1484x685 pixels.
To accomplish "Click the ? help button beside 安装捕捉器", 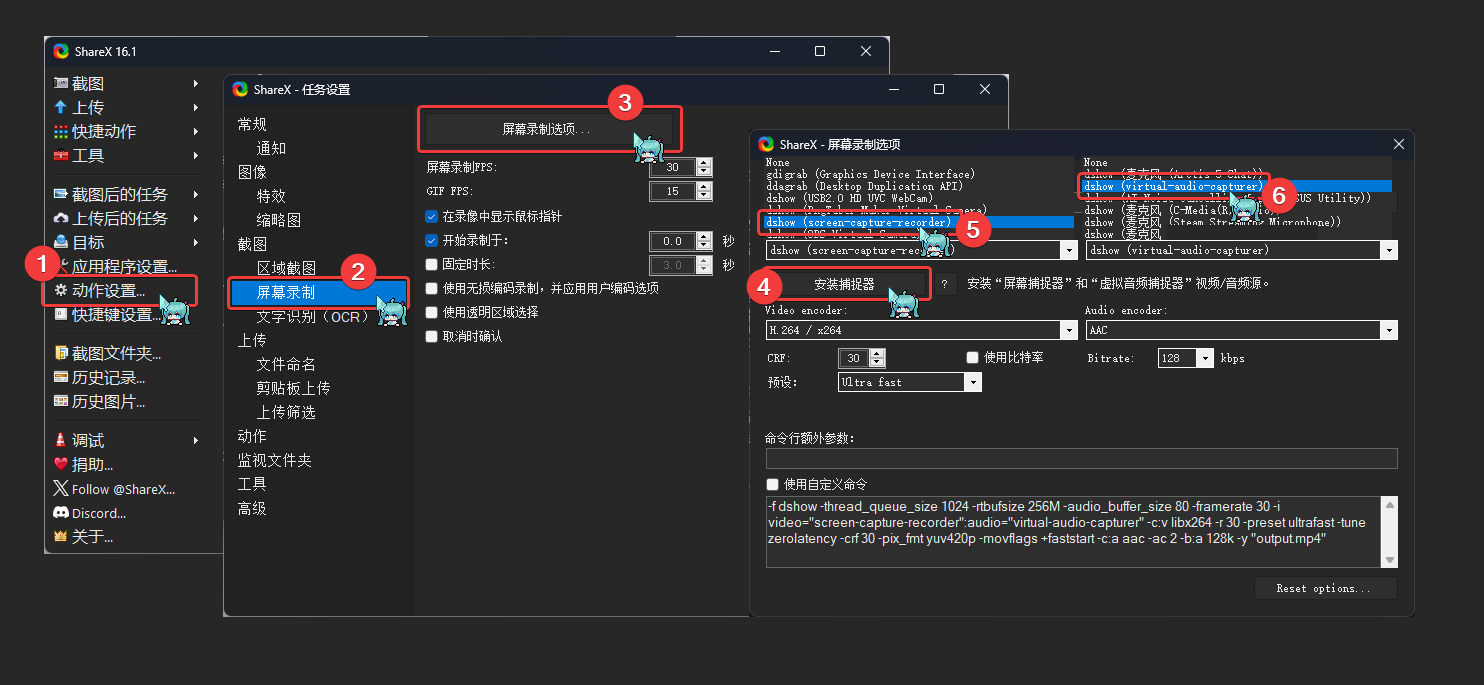I will click(944, 284).
